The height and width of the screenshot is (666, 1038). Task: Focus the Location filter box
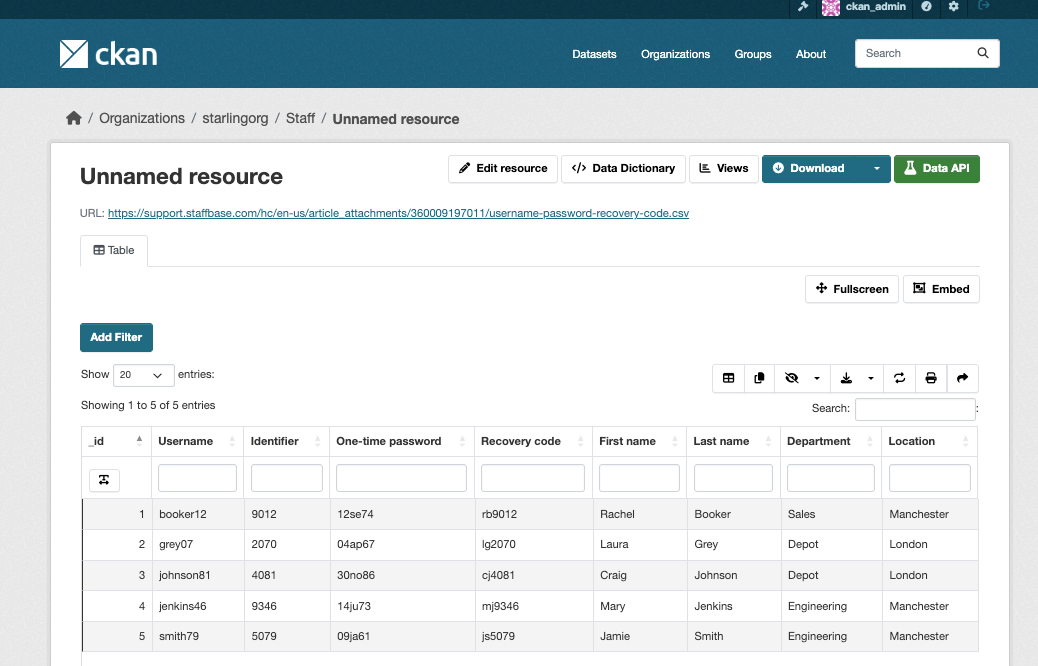[x=929, y=478]
